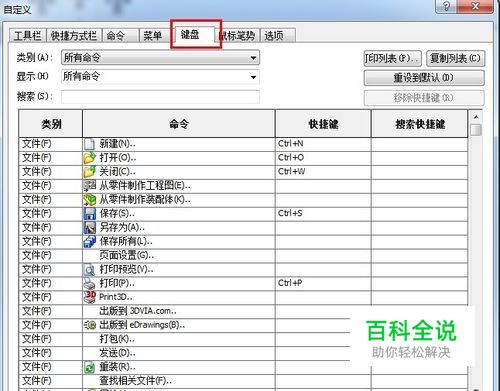Click the Ctrl+O shortcut cell
This screenshot has height=391, width=500.
click(323, 158)
